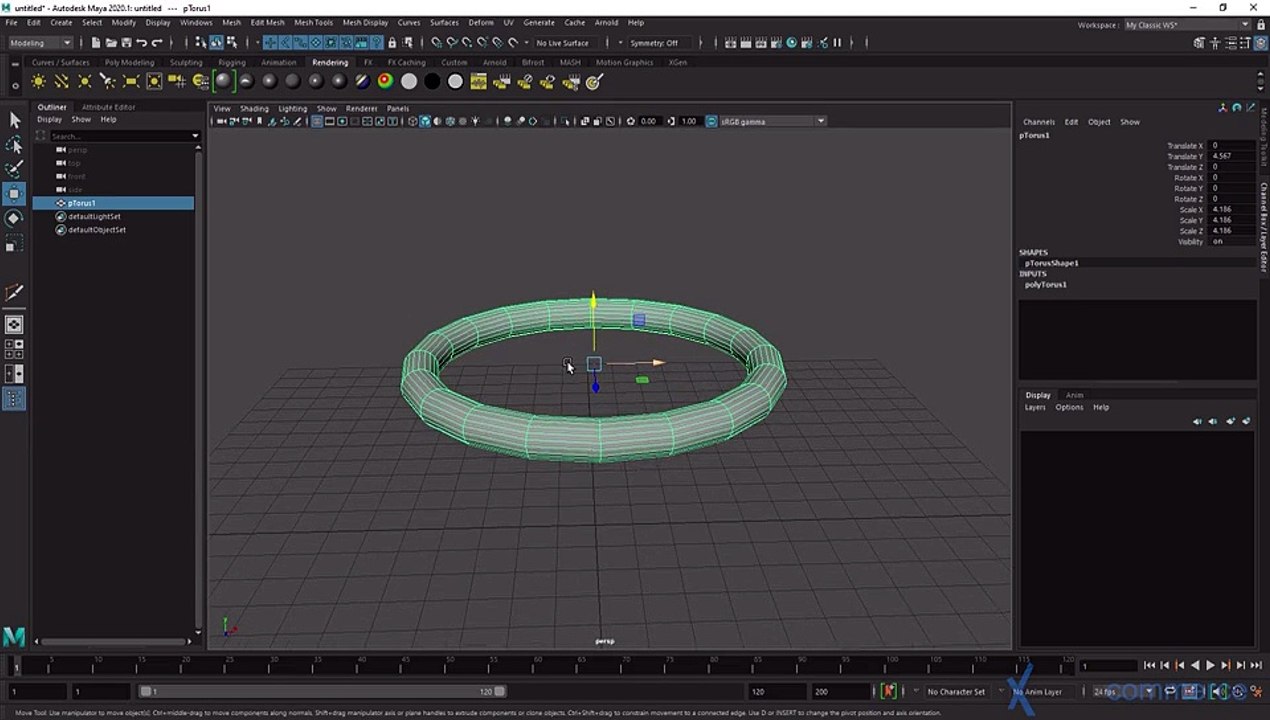
Task: Create directional light from Rendering shelf
Action: 61,82
